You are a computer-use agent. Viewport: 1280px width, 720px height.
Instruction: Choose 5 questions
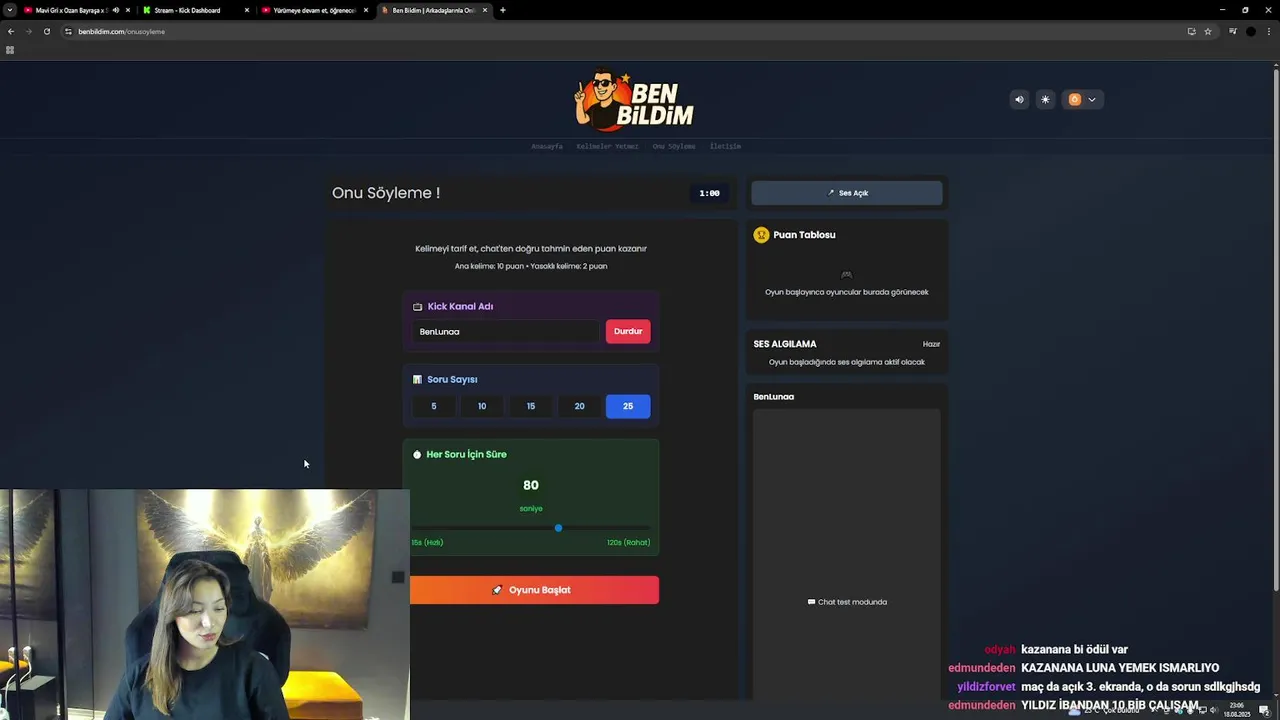coord(434,406)
